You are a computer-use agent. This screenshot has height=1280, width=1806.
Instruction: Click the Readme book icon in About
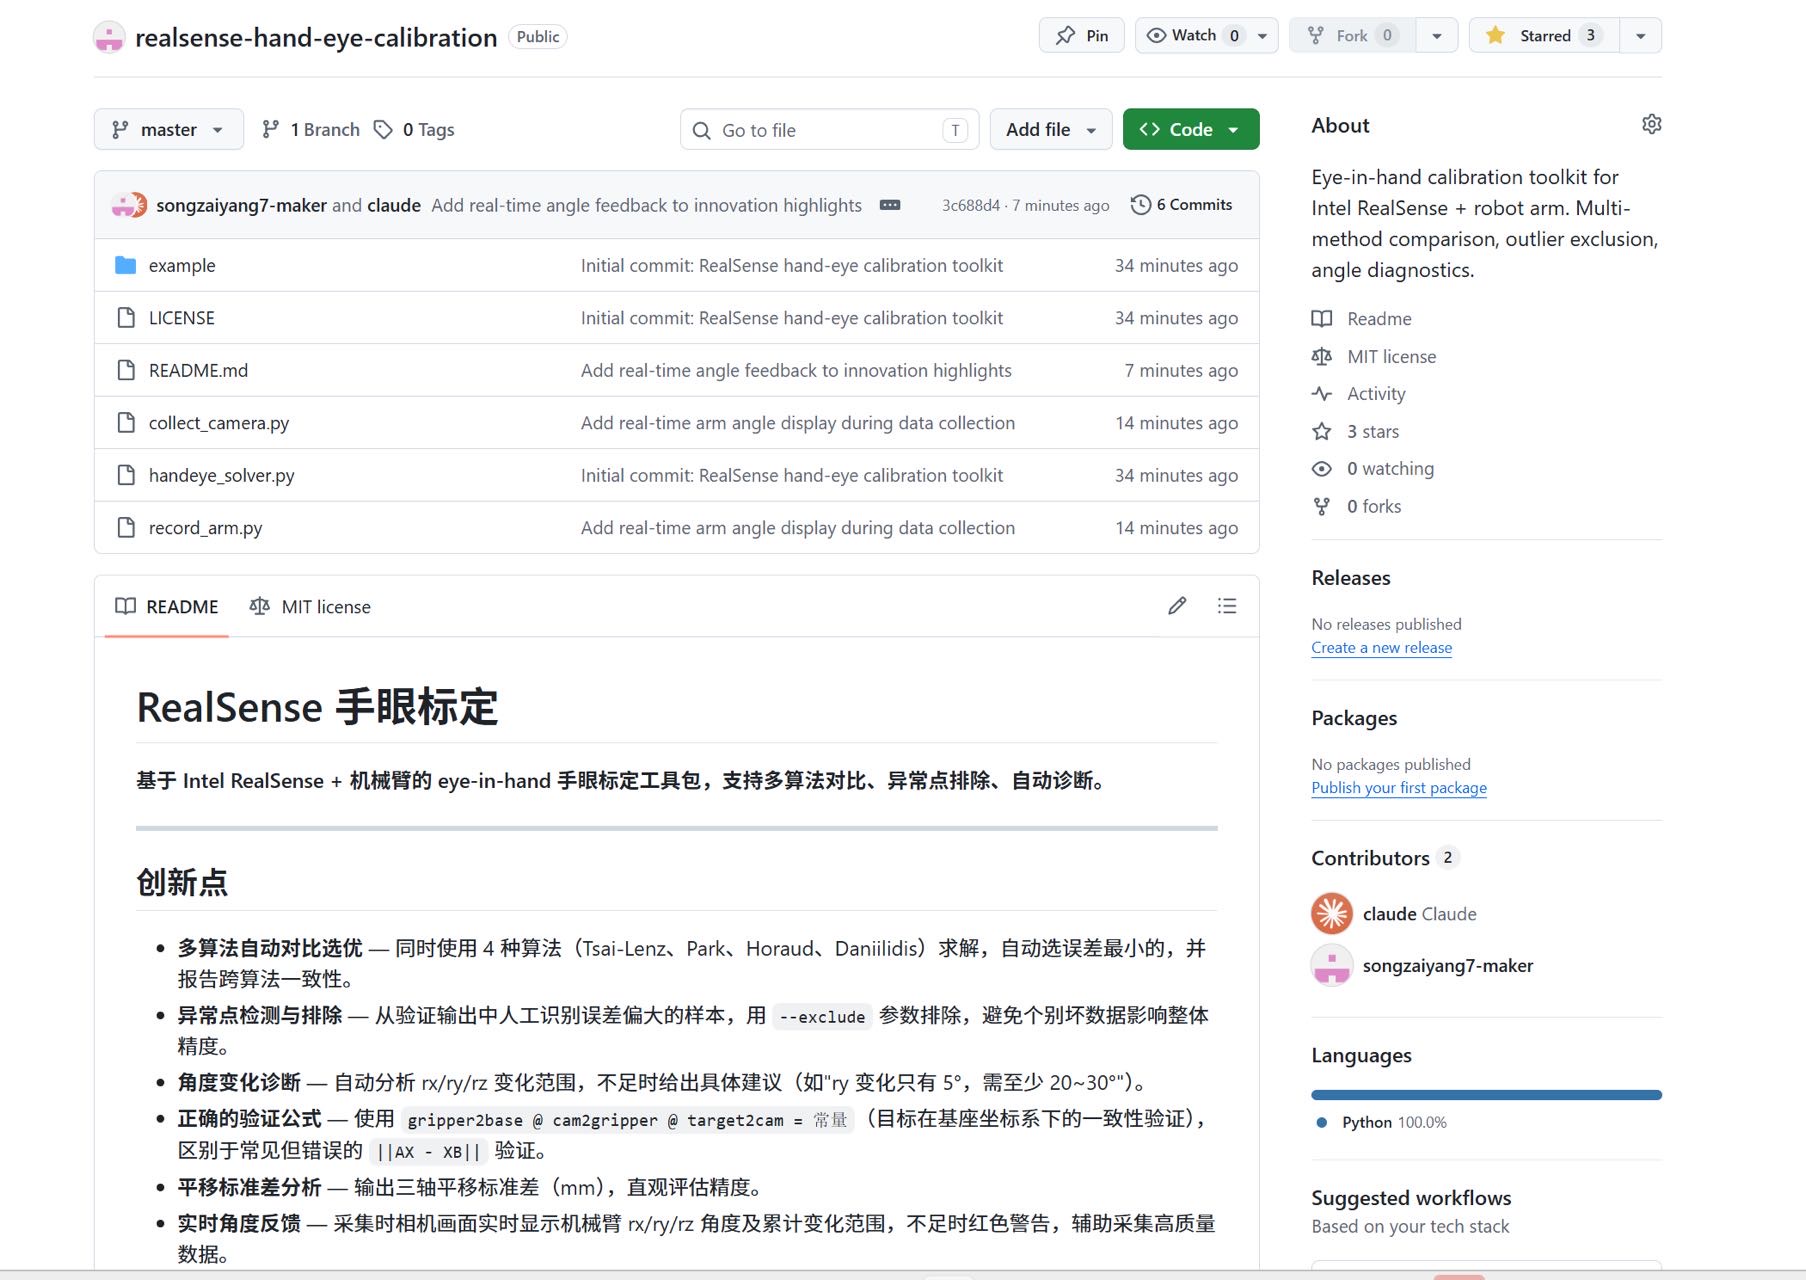(1322, 319)
